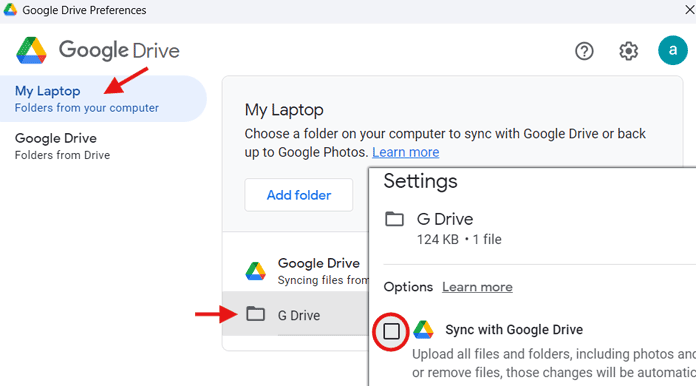Click the Options label
The width and height of the screenshot is (696, 386).
coord(408,287)
